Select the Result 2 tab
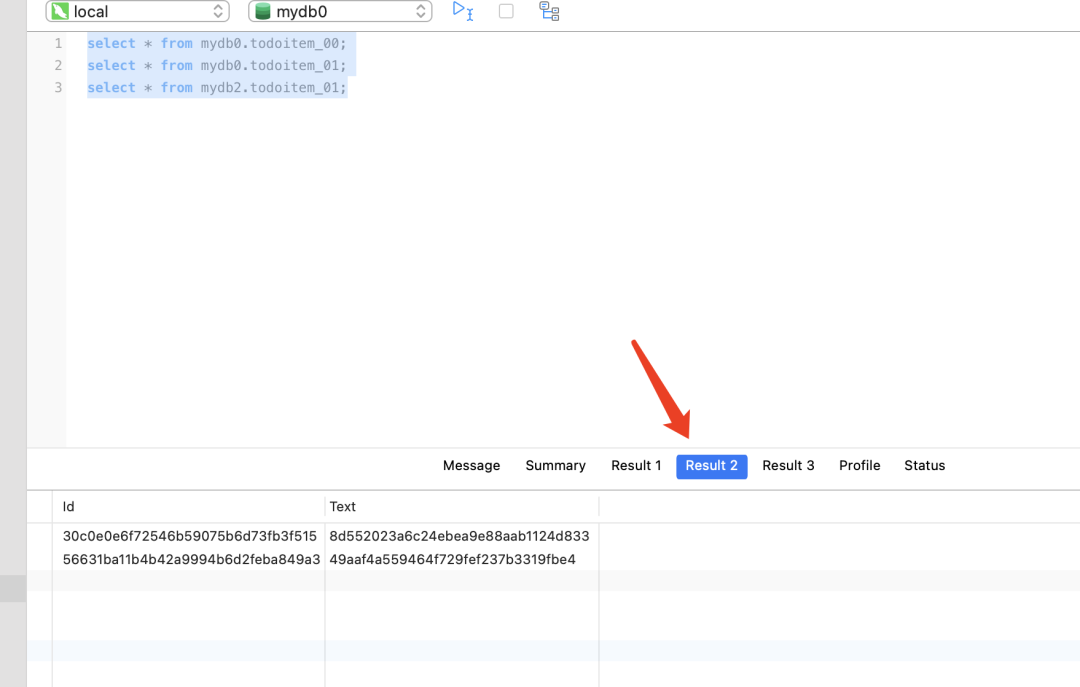 [712, 466]
